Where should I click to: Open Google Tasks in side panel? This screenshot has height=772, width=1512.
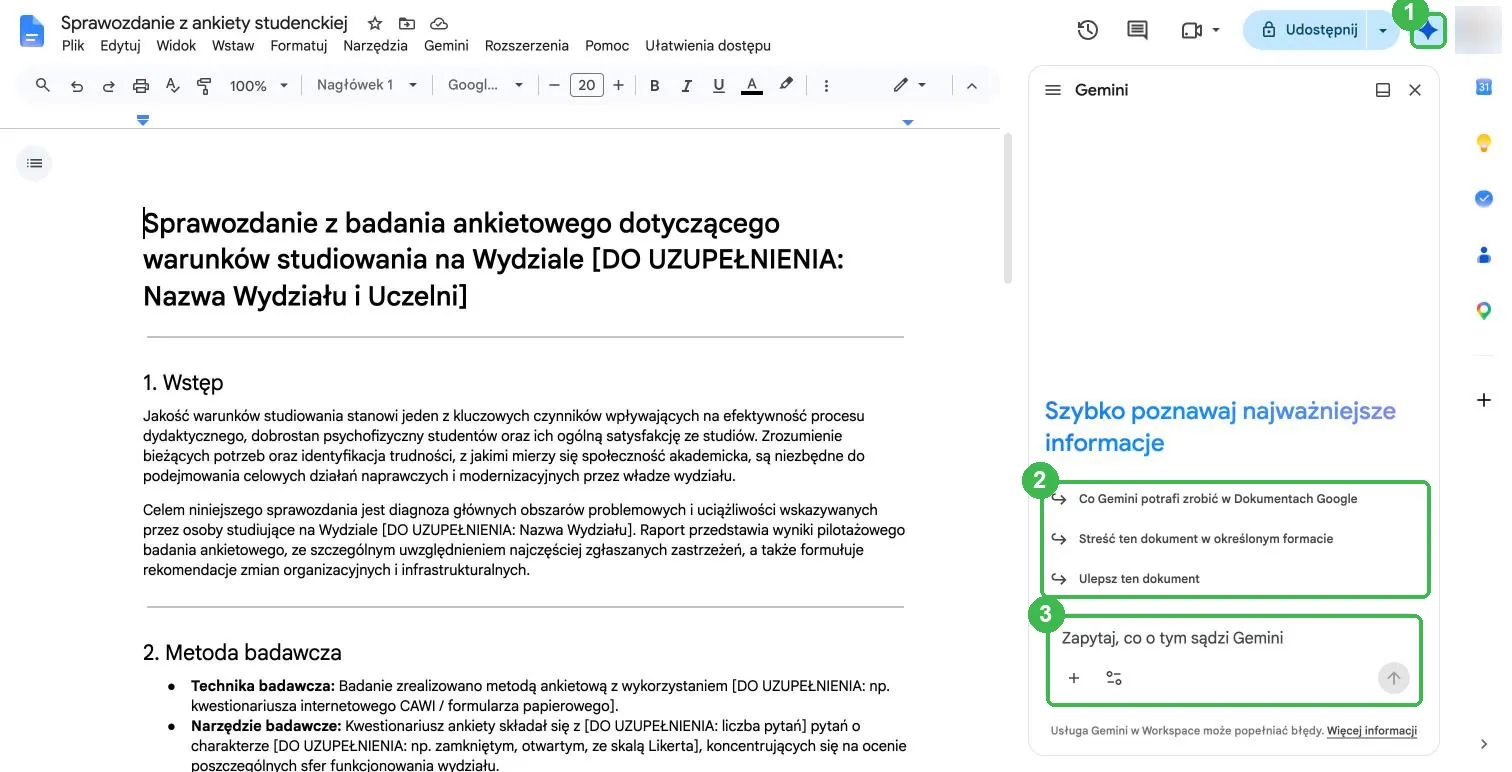click(1484, 198)
